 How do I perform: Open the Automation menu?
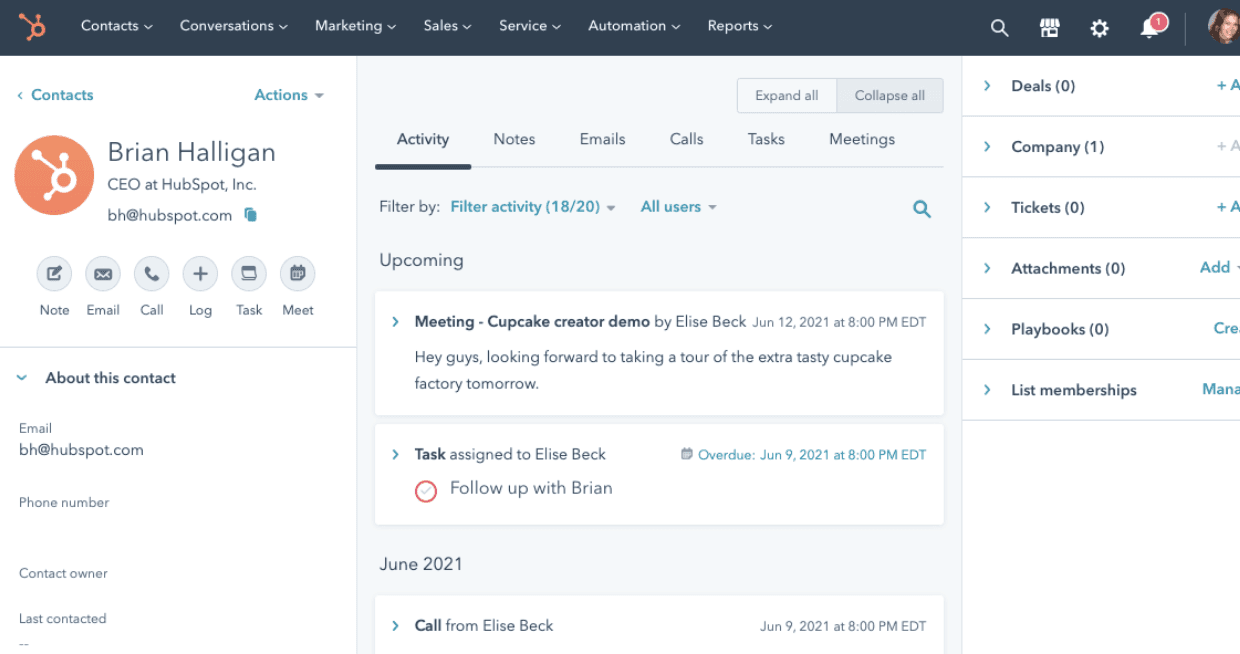635,26
